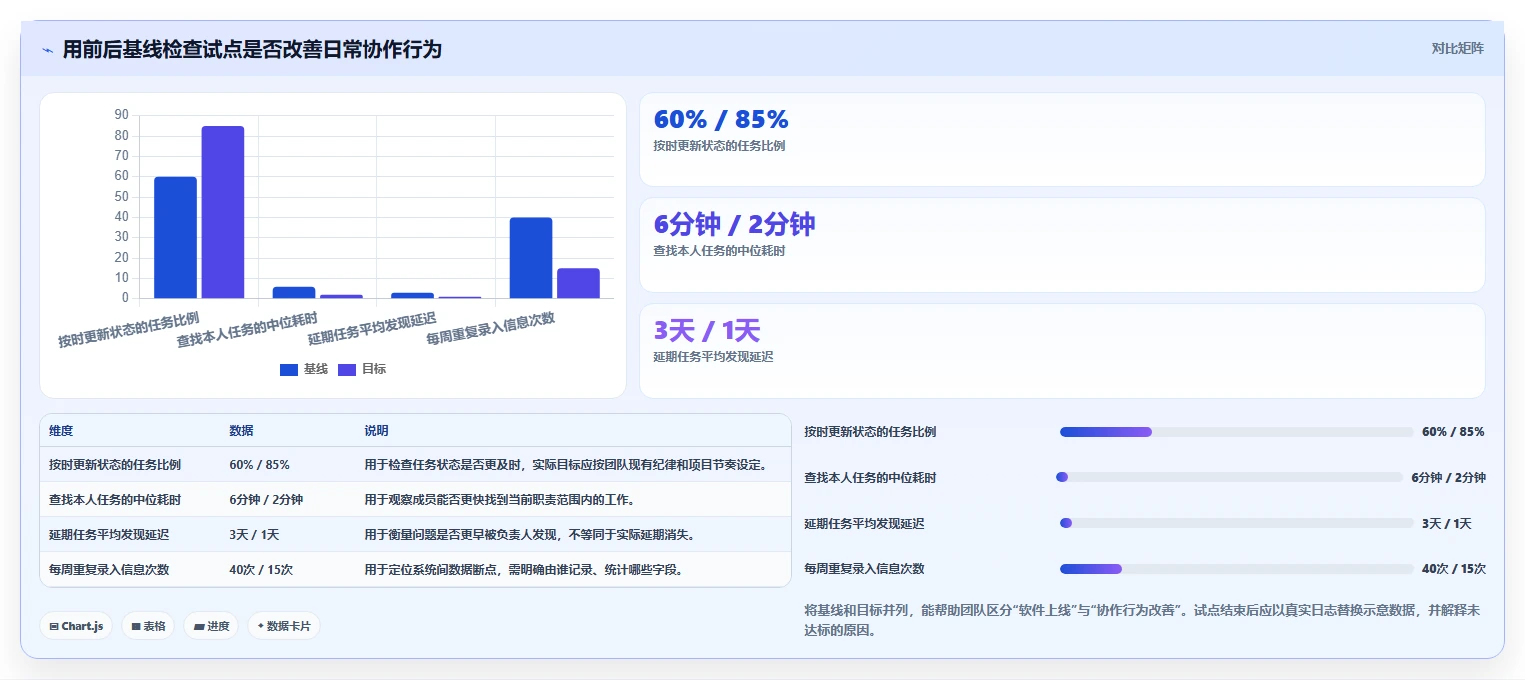Select table row 按时更新状态的任务比例

415,465
